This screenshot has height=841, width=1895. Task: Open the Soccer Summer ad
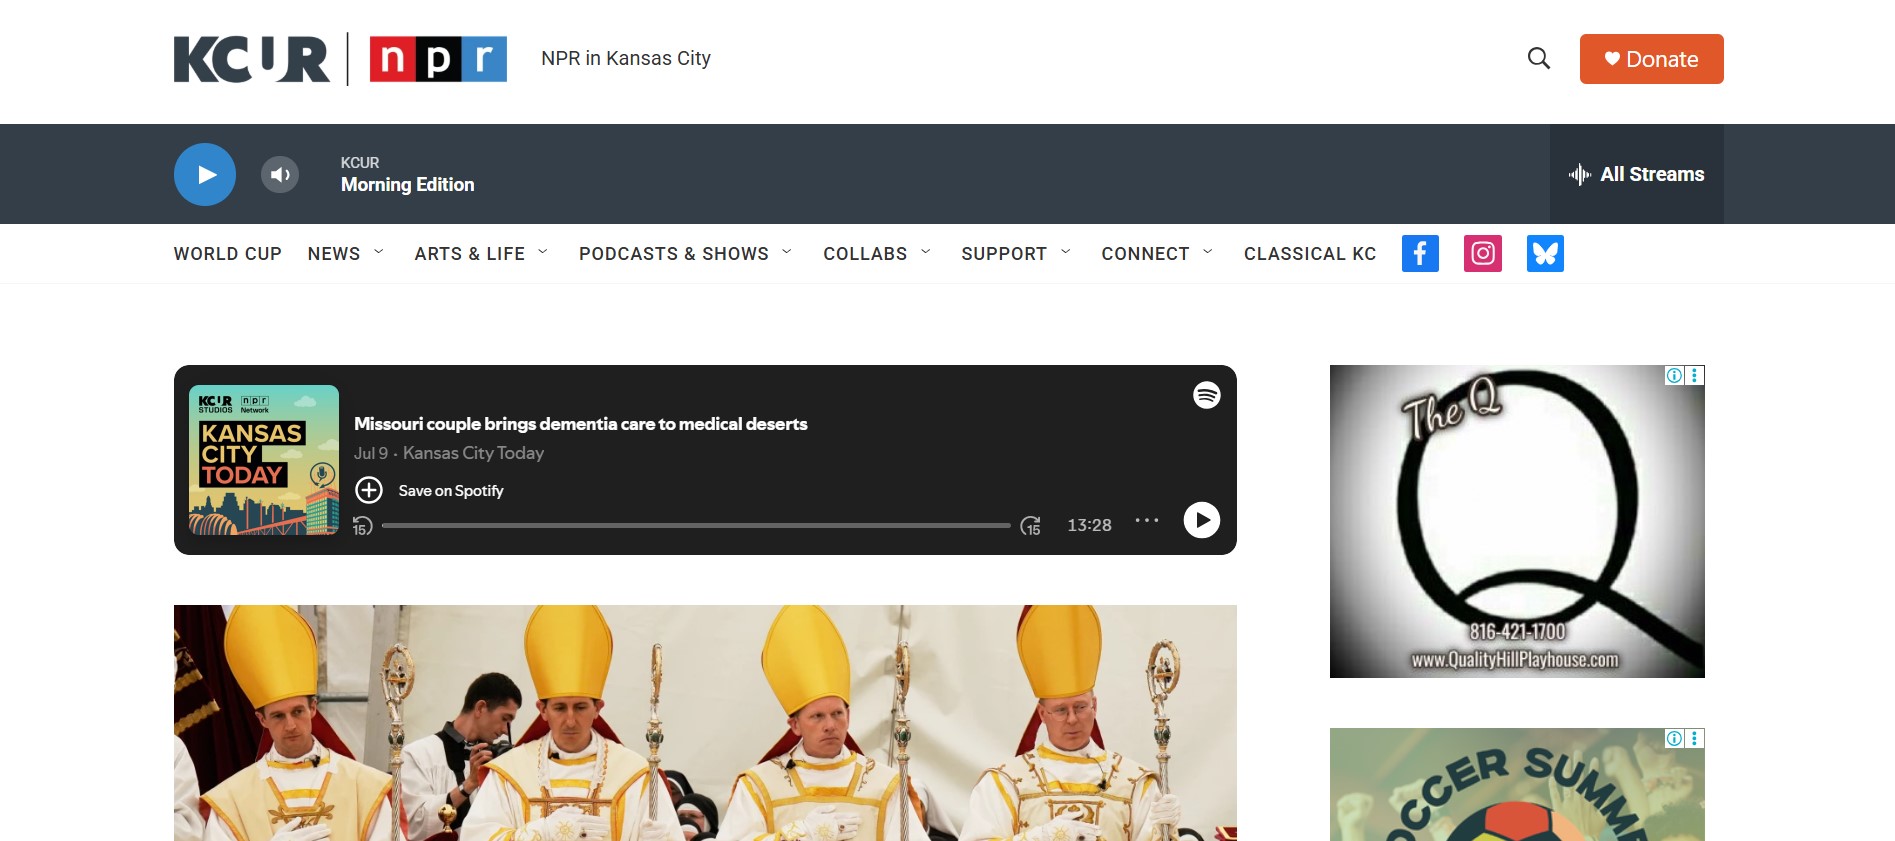click(x=1517, y=785)
